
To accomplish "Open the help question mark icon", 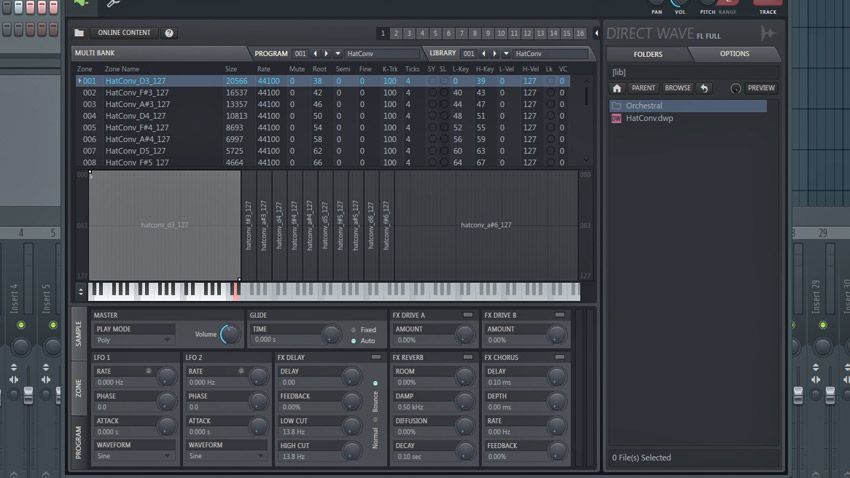I will pyautogui.click(x=169, y=33).
